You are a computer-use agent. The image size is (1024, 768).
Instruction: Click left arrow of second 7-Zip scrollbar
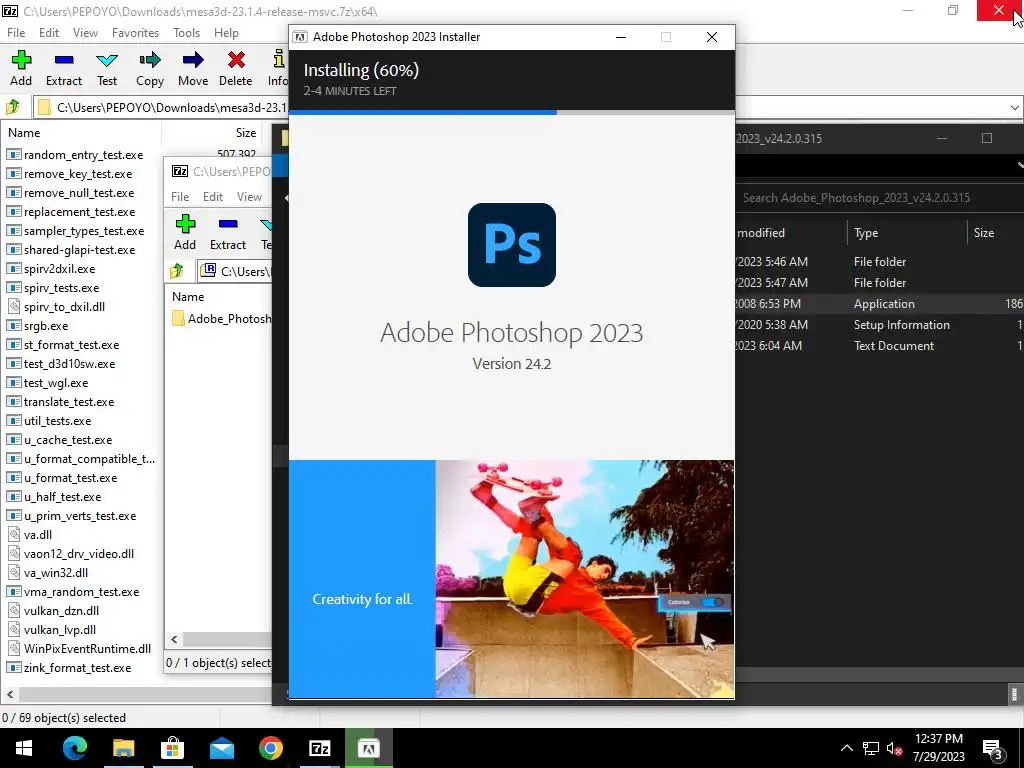pos(174,639)
